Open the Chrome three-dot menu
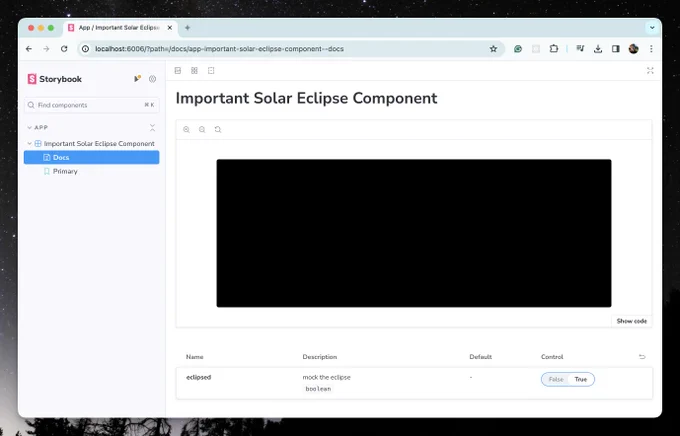The image size is (680, 436). click(x=651, y=49)
